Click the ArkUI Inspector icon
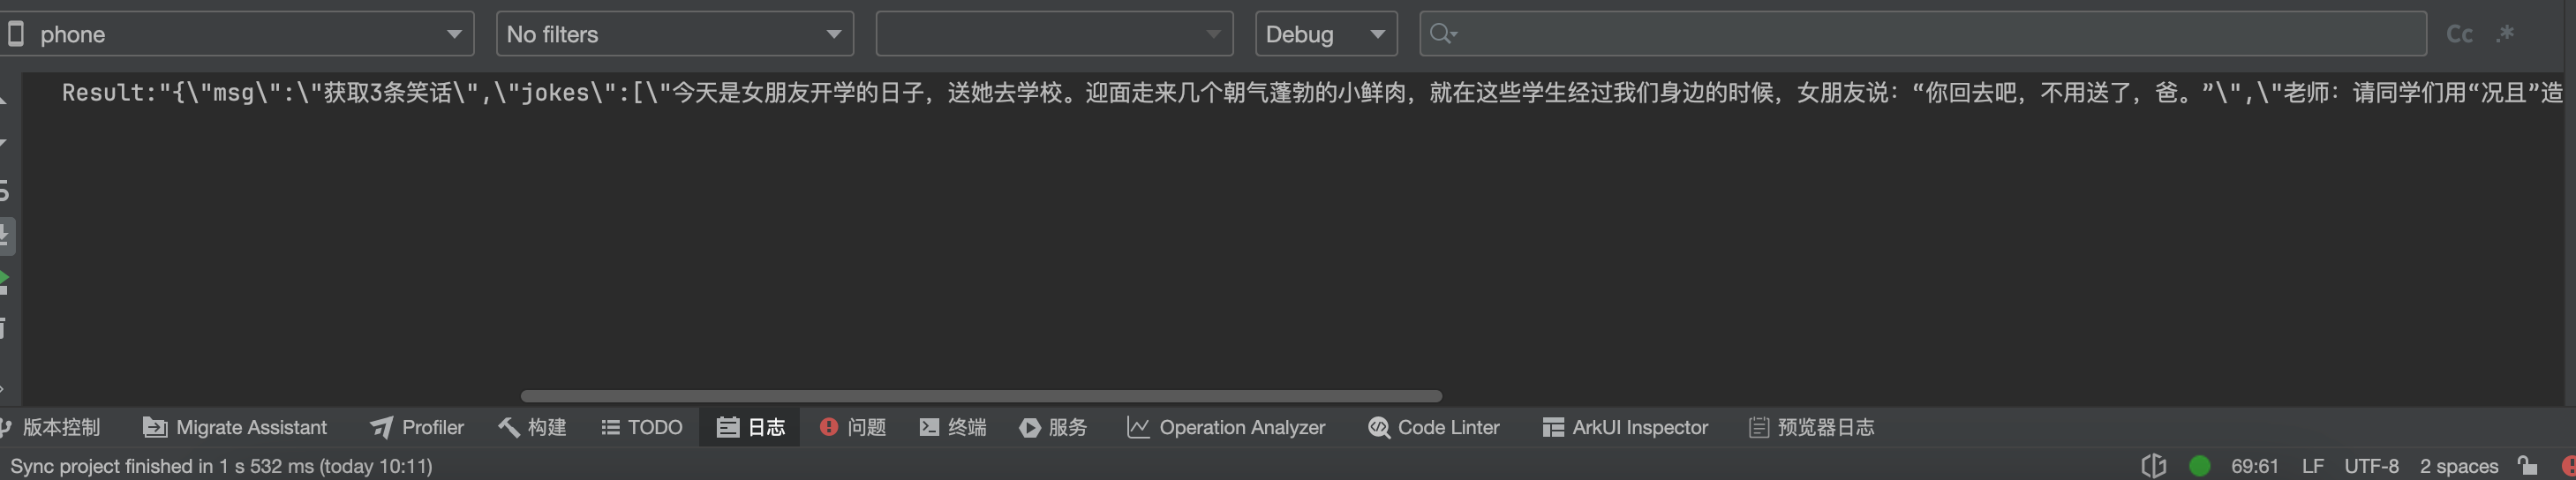 [x=1553, y=427]
